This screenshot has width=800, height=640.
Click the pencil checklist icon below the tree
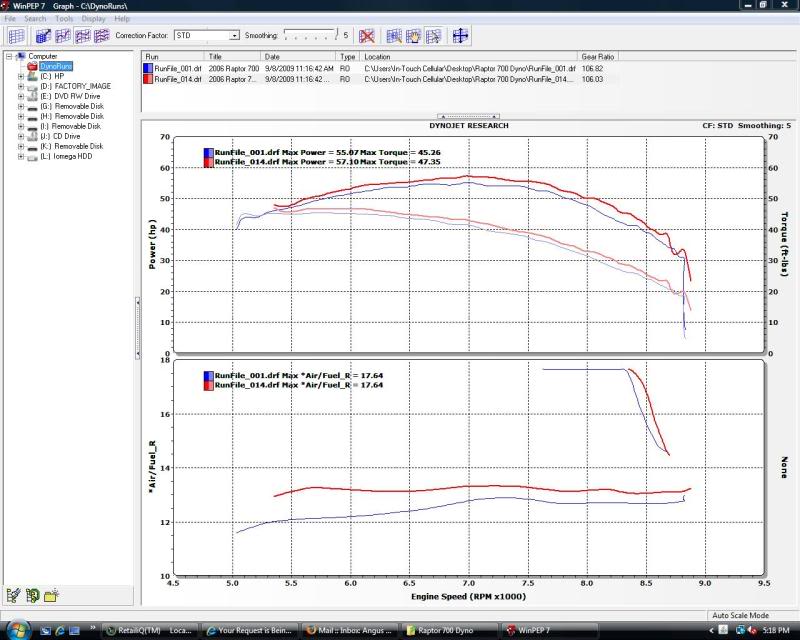pyautogui.click(x=13, y=595)
